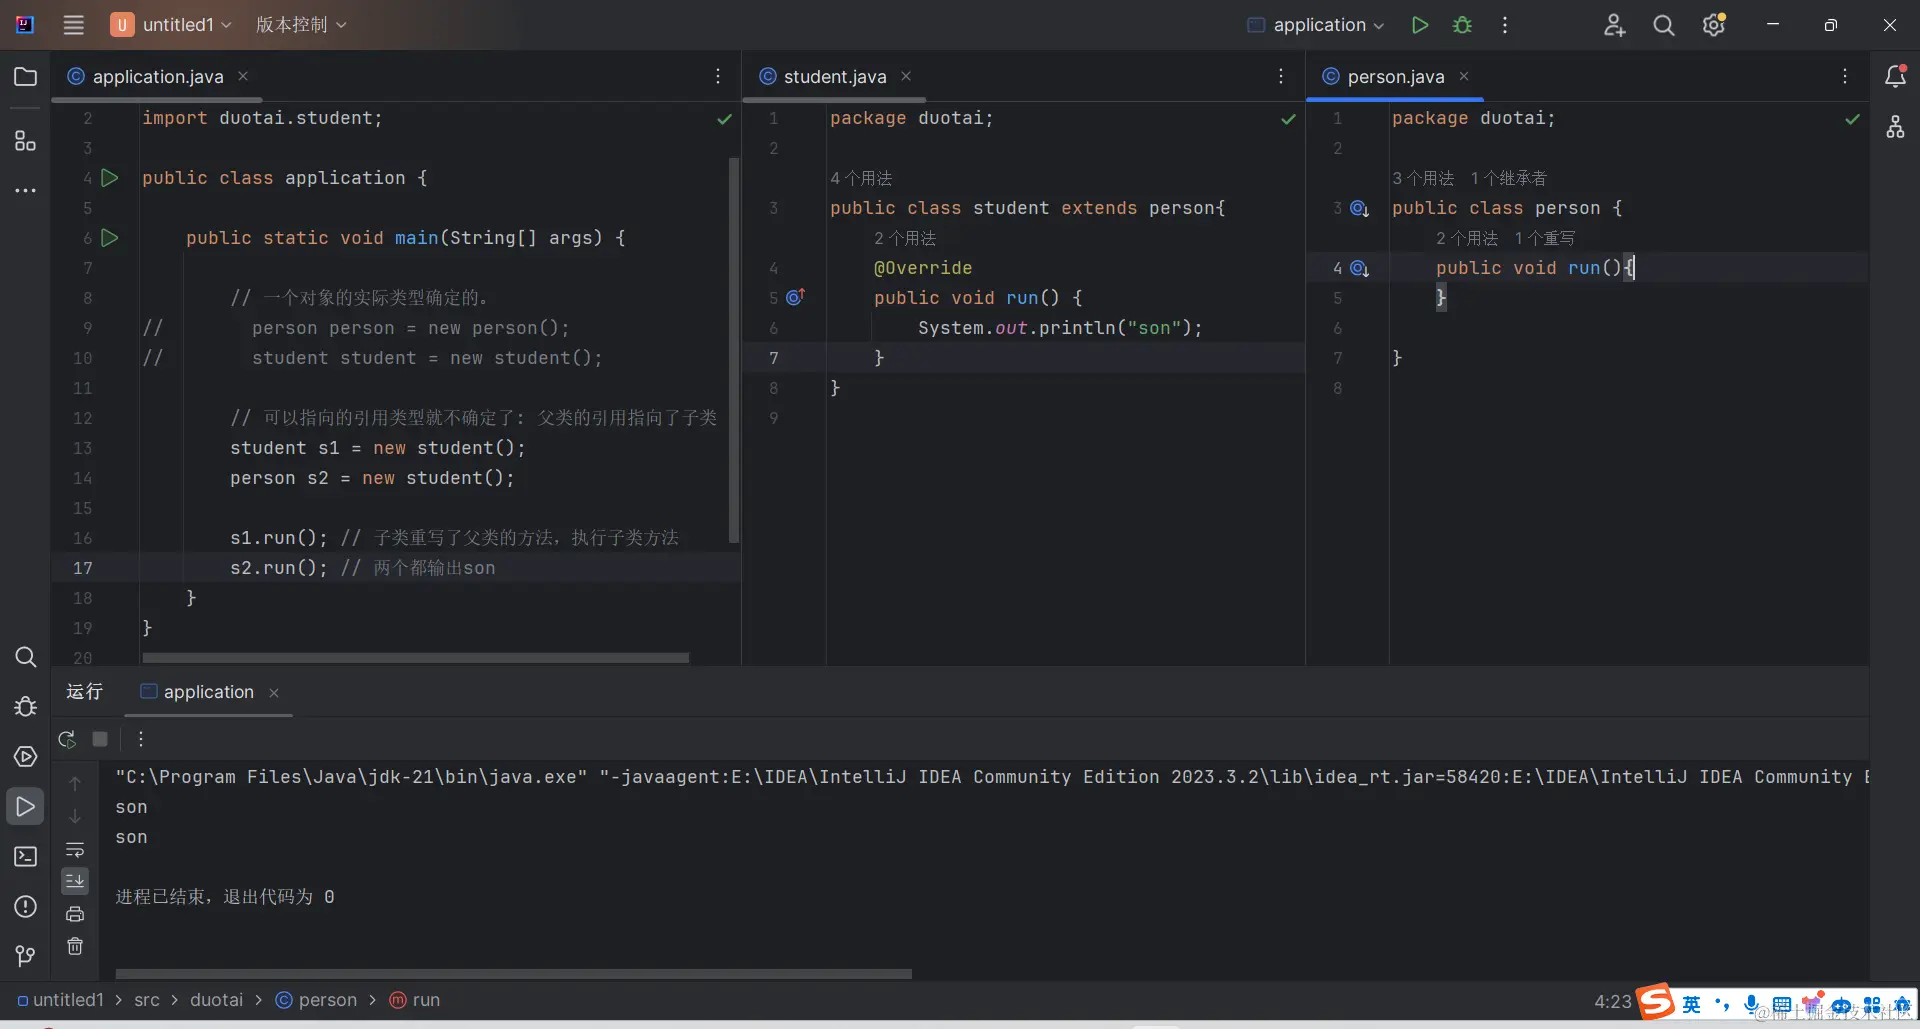
Task: Open the main hamburger menu
Action: click(x=74, y=25)
